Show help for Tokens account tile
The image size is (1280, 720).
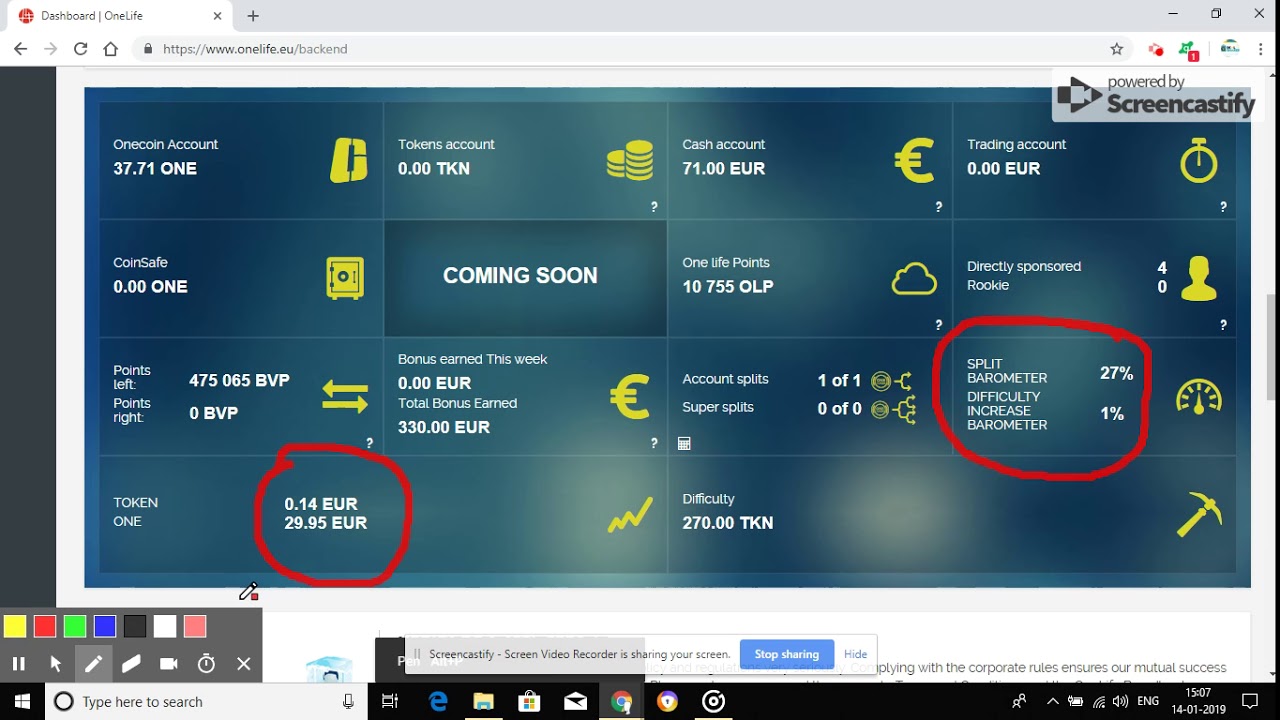coord(654,207)
